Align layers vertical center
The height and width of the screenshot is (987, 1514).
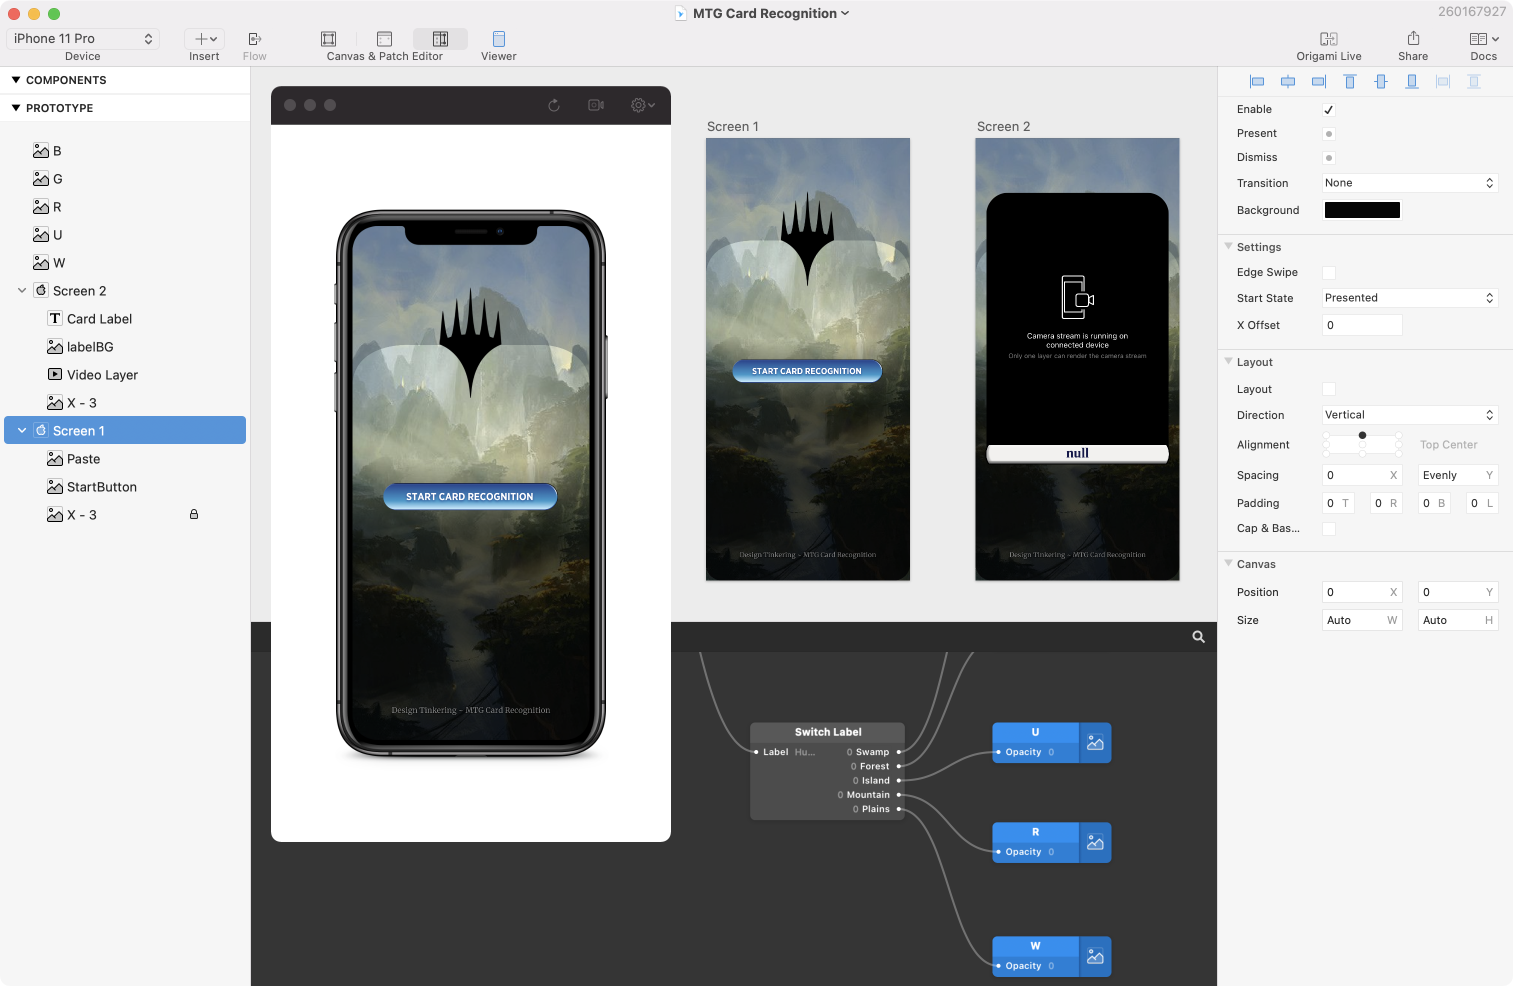(x=1381, y=82)
